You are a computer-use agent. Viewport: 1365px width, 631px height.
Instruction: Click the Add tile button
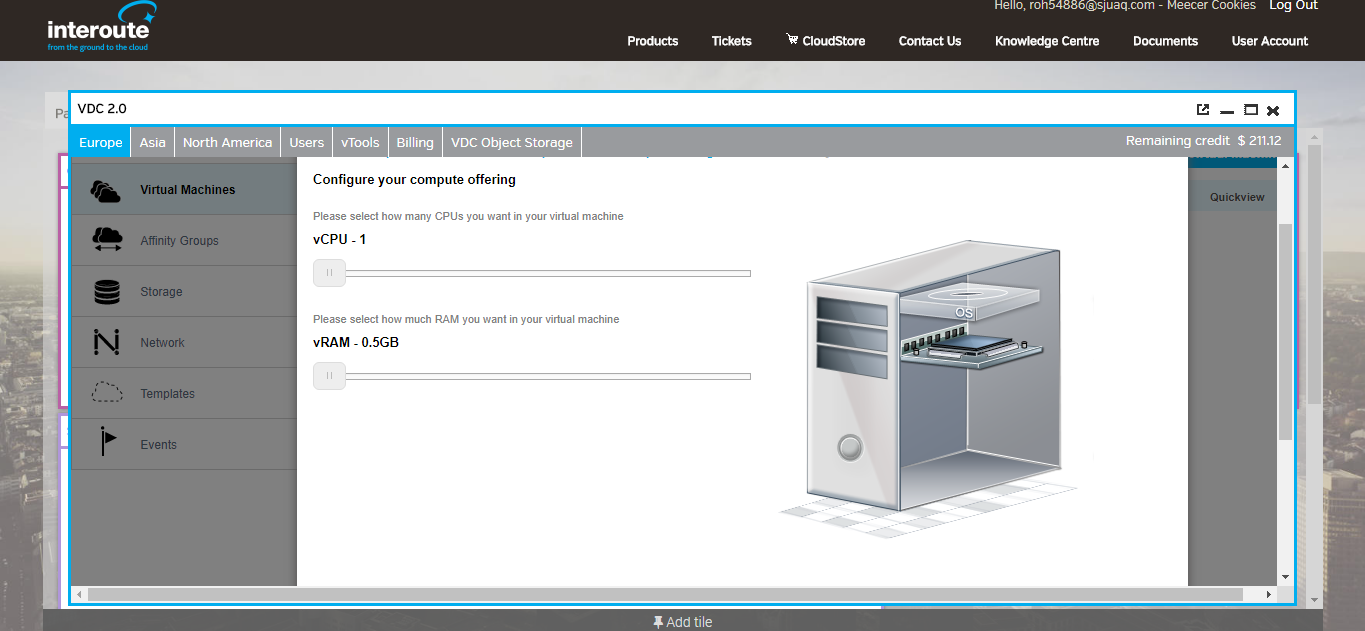click(x=683, y=622)
